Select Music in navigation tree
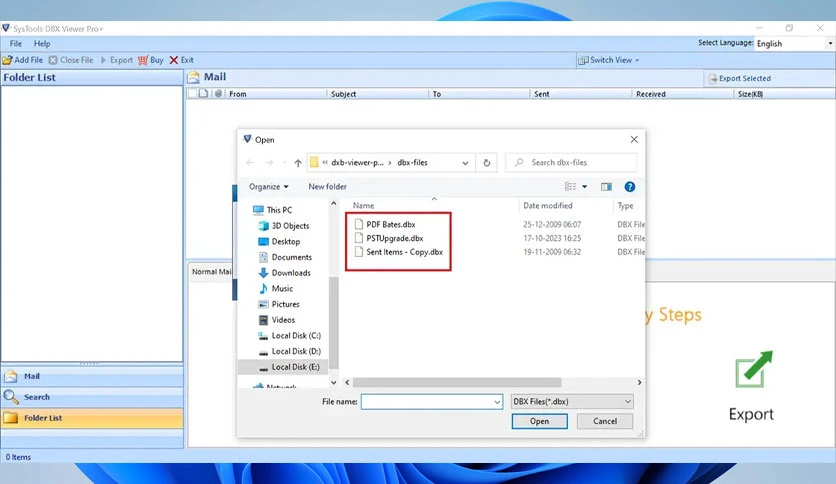The image size is (836, 484). 276,288
